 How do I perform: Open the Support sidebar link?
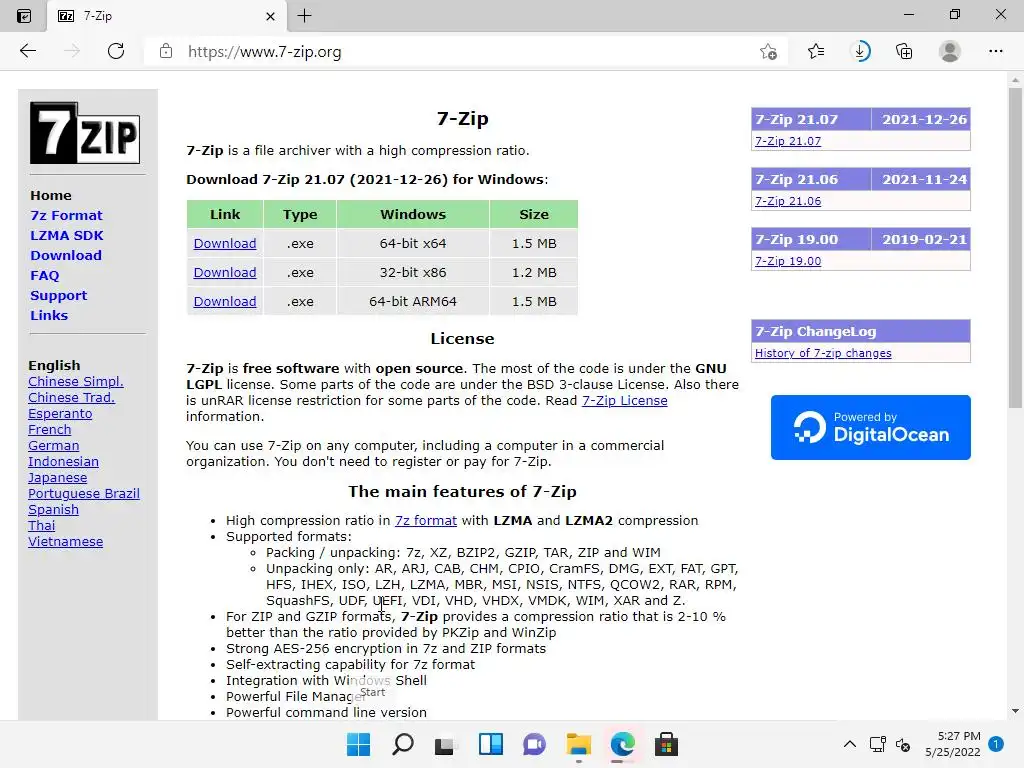58,295
